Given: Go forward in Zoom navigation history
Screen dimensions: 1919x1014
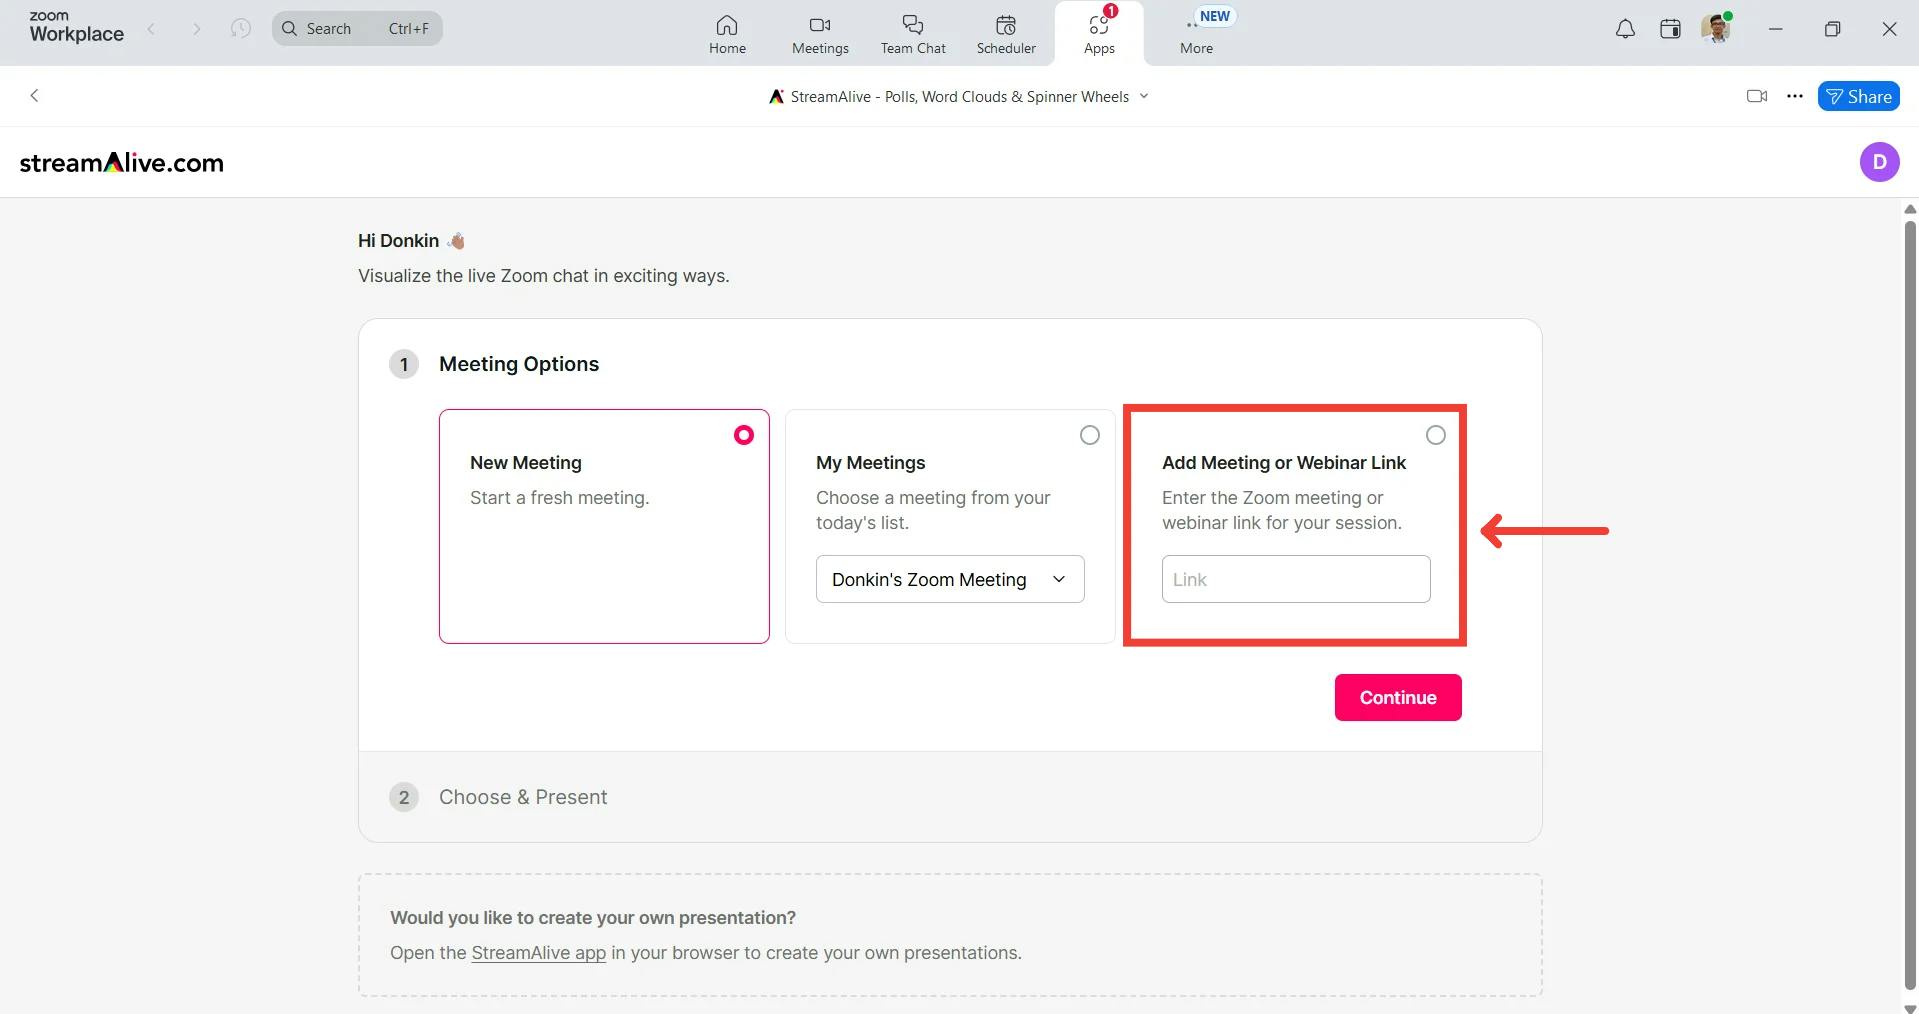Looking at the screenshot, I should (196, 29).
